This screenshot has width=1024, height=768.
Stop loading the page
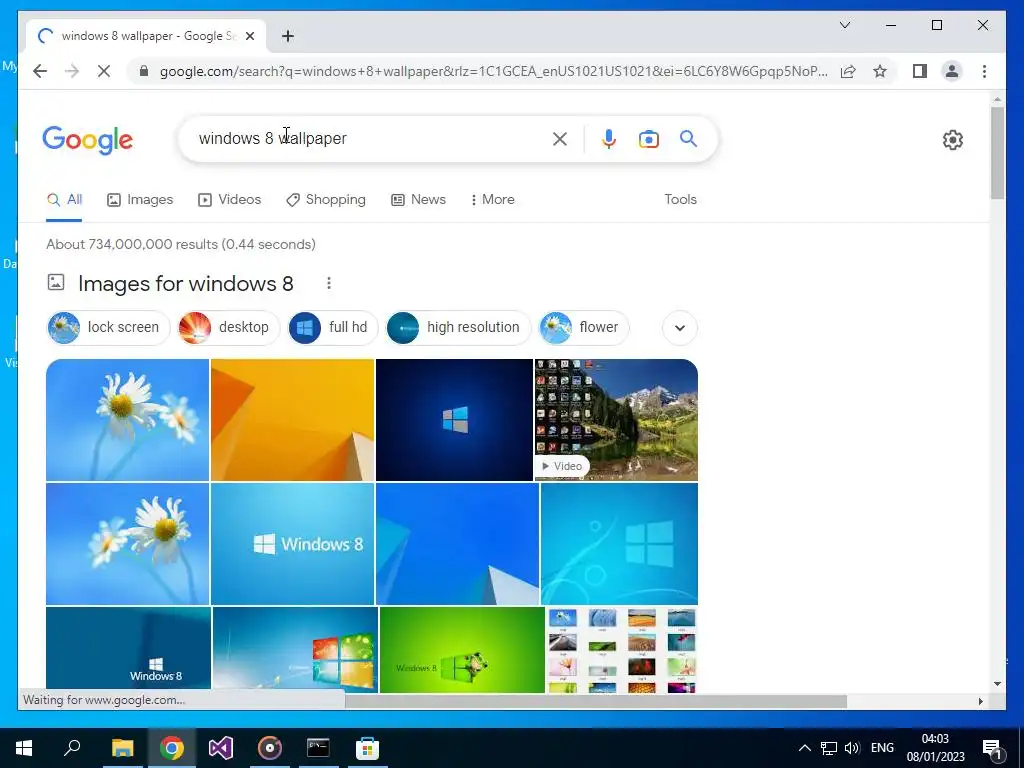click(x=104, y=71)
